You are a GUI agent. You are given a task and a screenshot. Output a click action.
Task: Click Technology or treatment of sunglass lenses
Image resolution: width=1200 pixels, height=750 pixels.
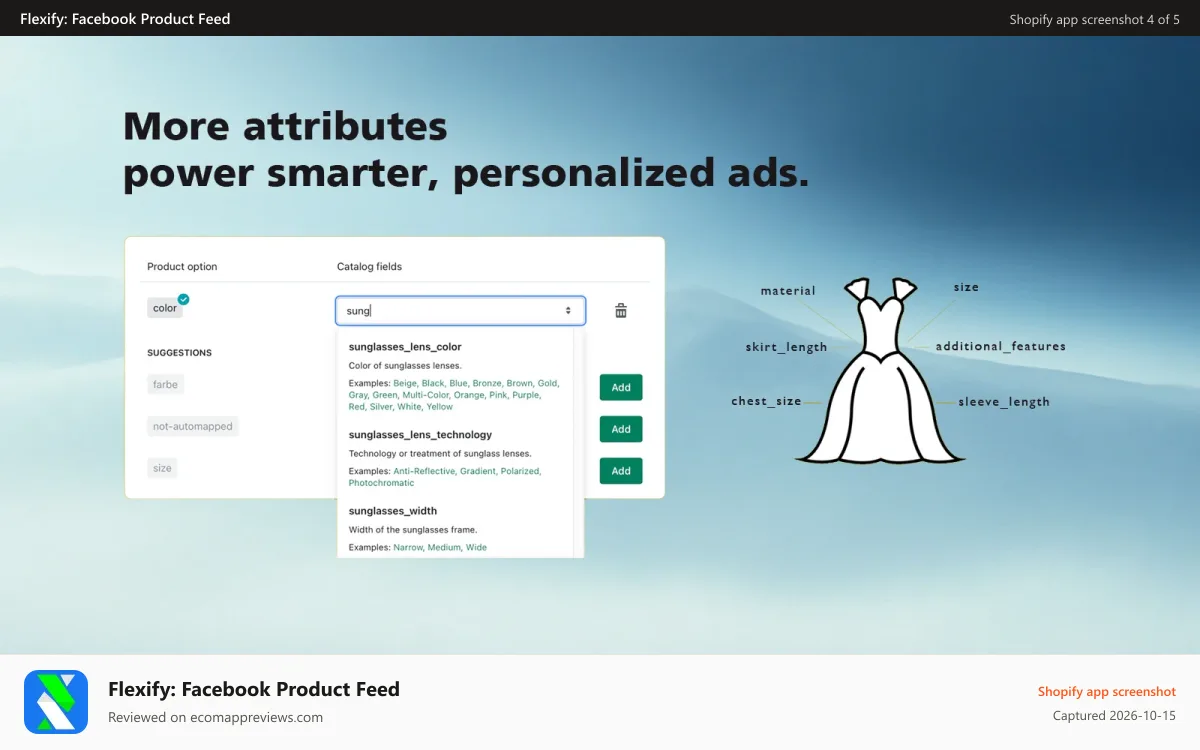[x=440, y=454]
